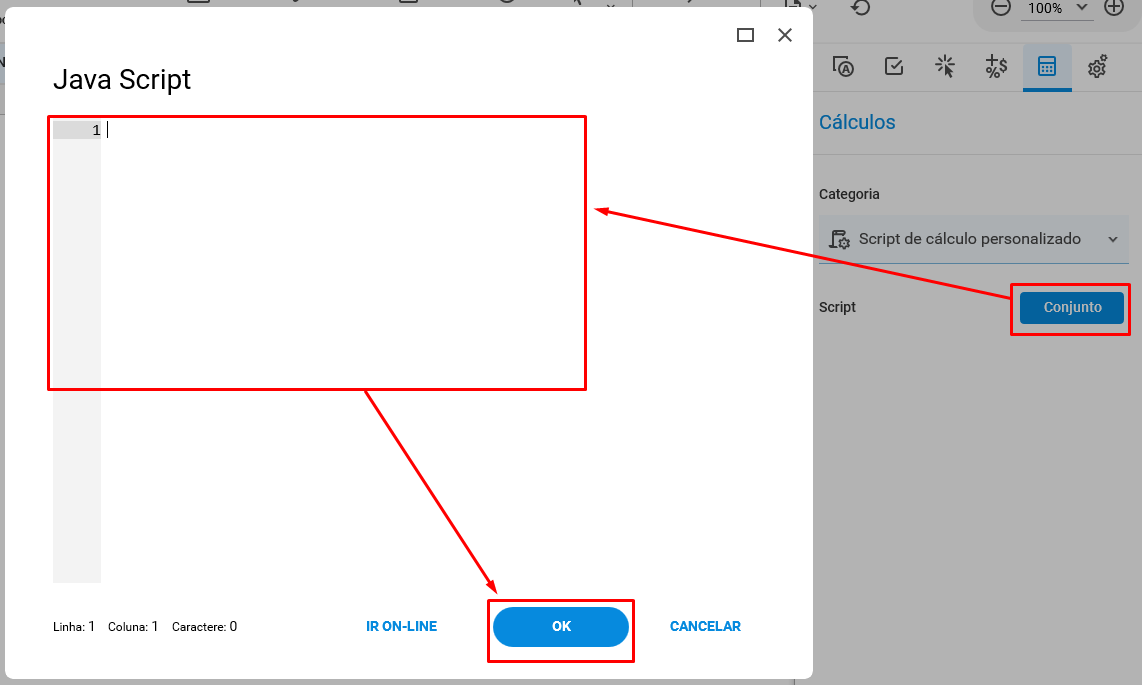This screenshot has width=1142, height=685.
Task: Open the settings gear properties tab
Action: 1098,66
